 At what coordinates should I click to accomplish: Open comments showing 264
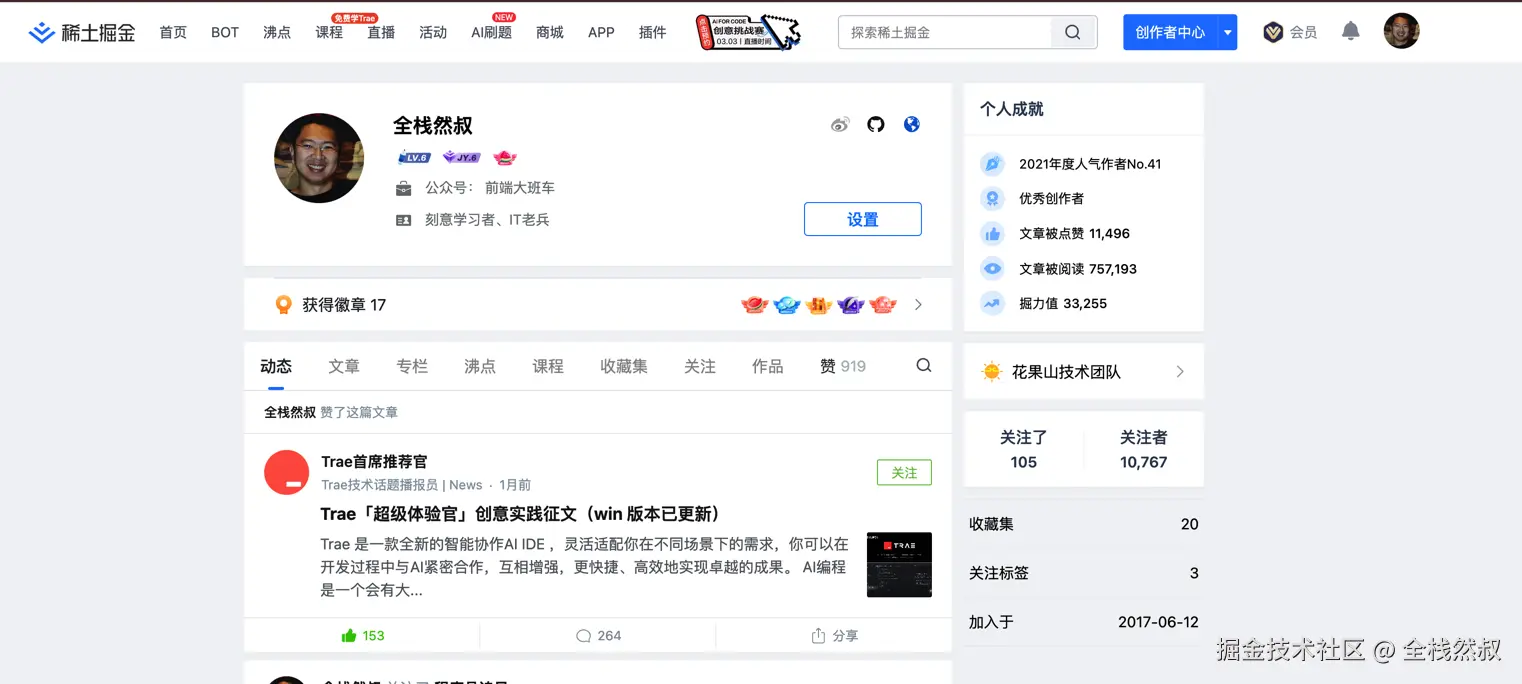coord(598,636)
